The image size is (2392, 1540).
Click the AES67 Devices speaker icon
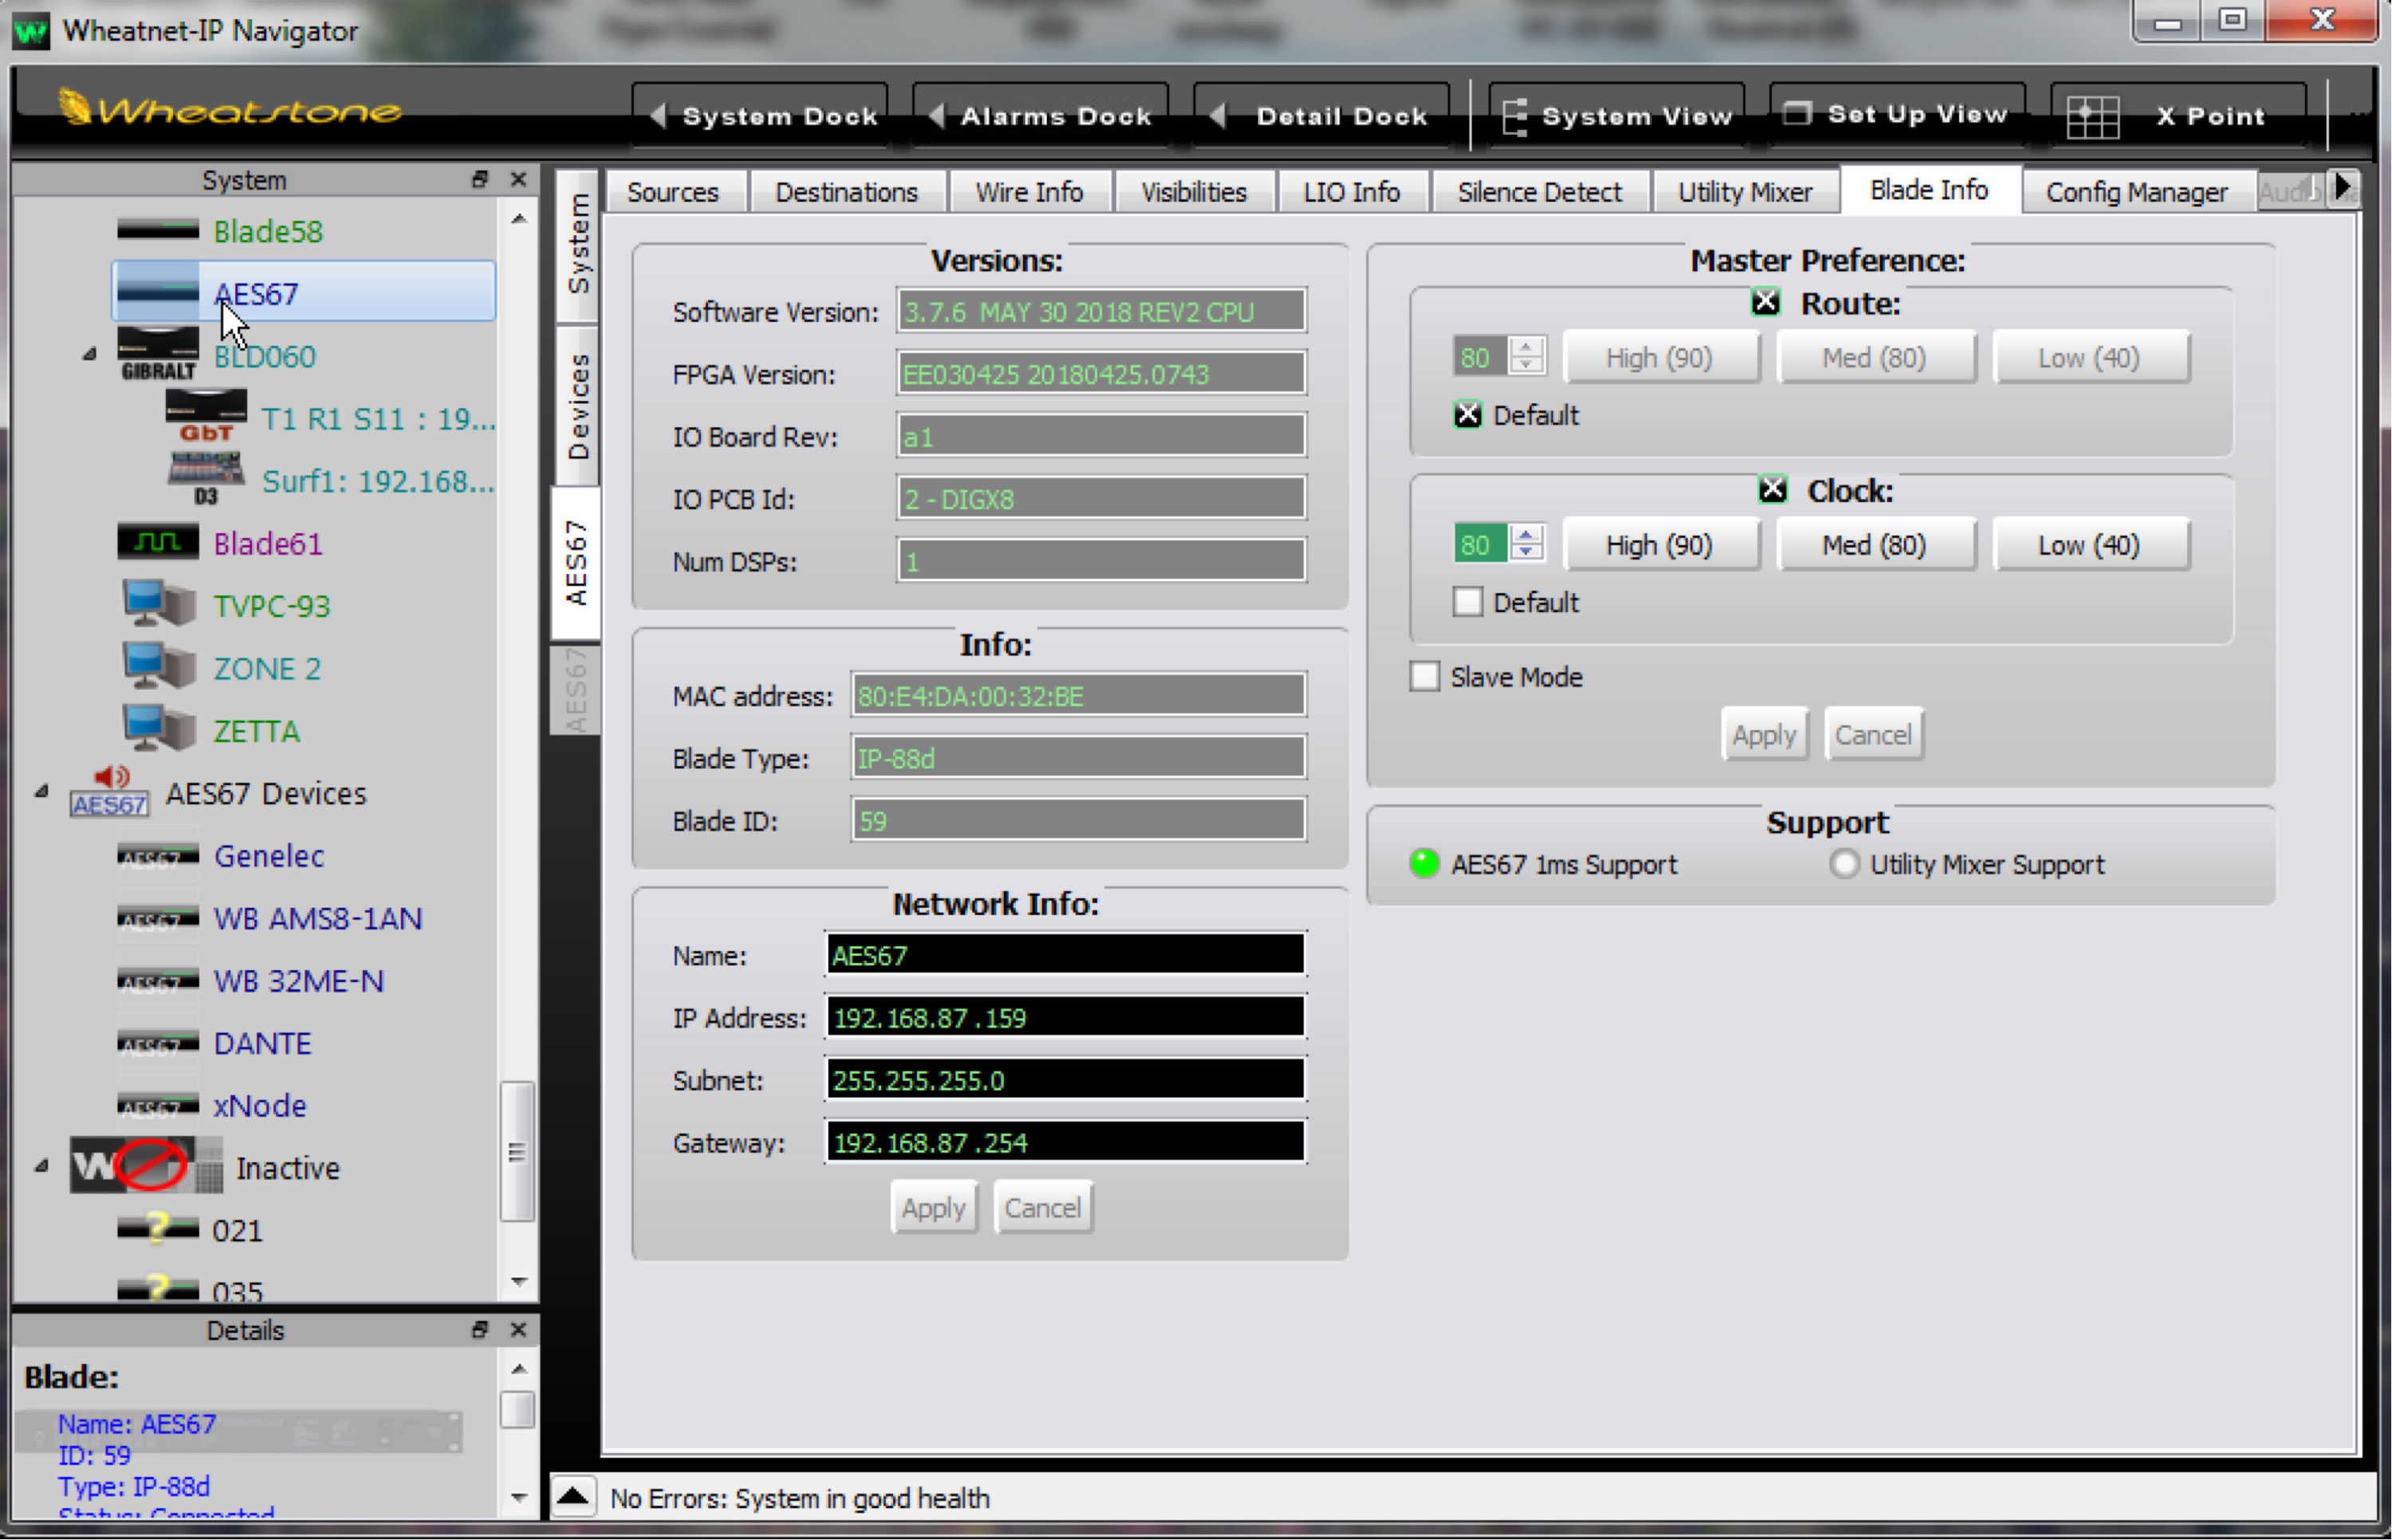pyautogui.click(x=109, y=792)
